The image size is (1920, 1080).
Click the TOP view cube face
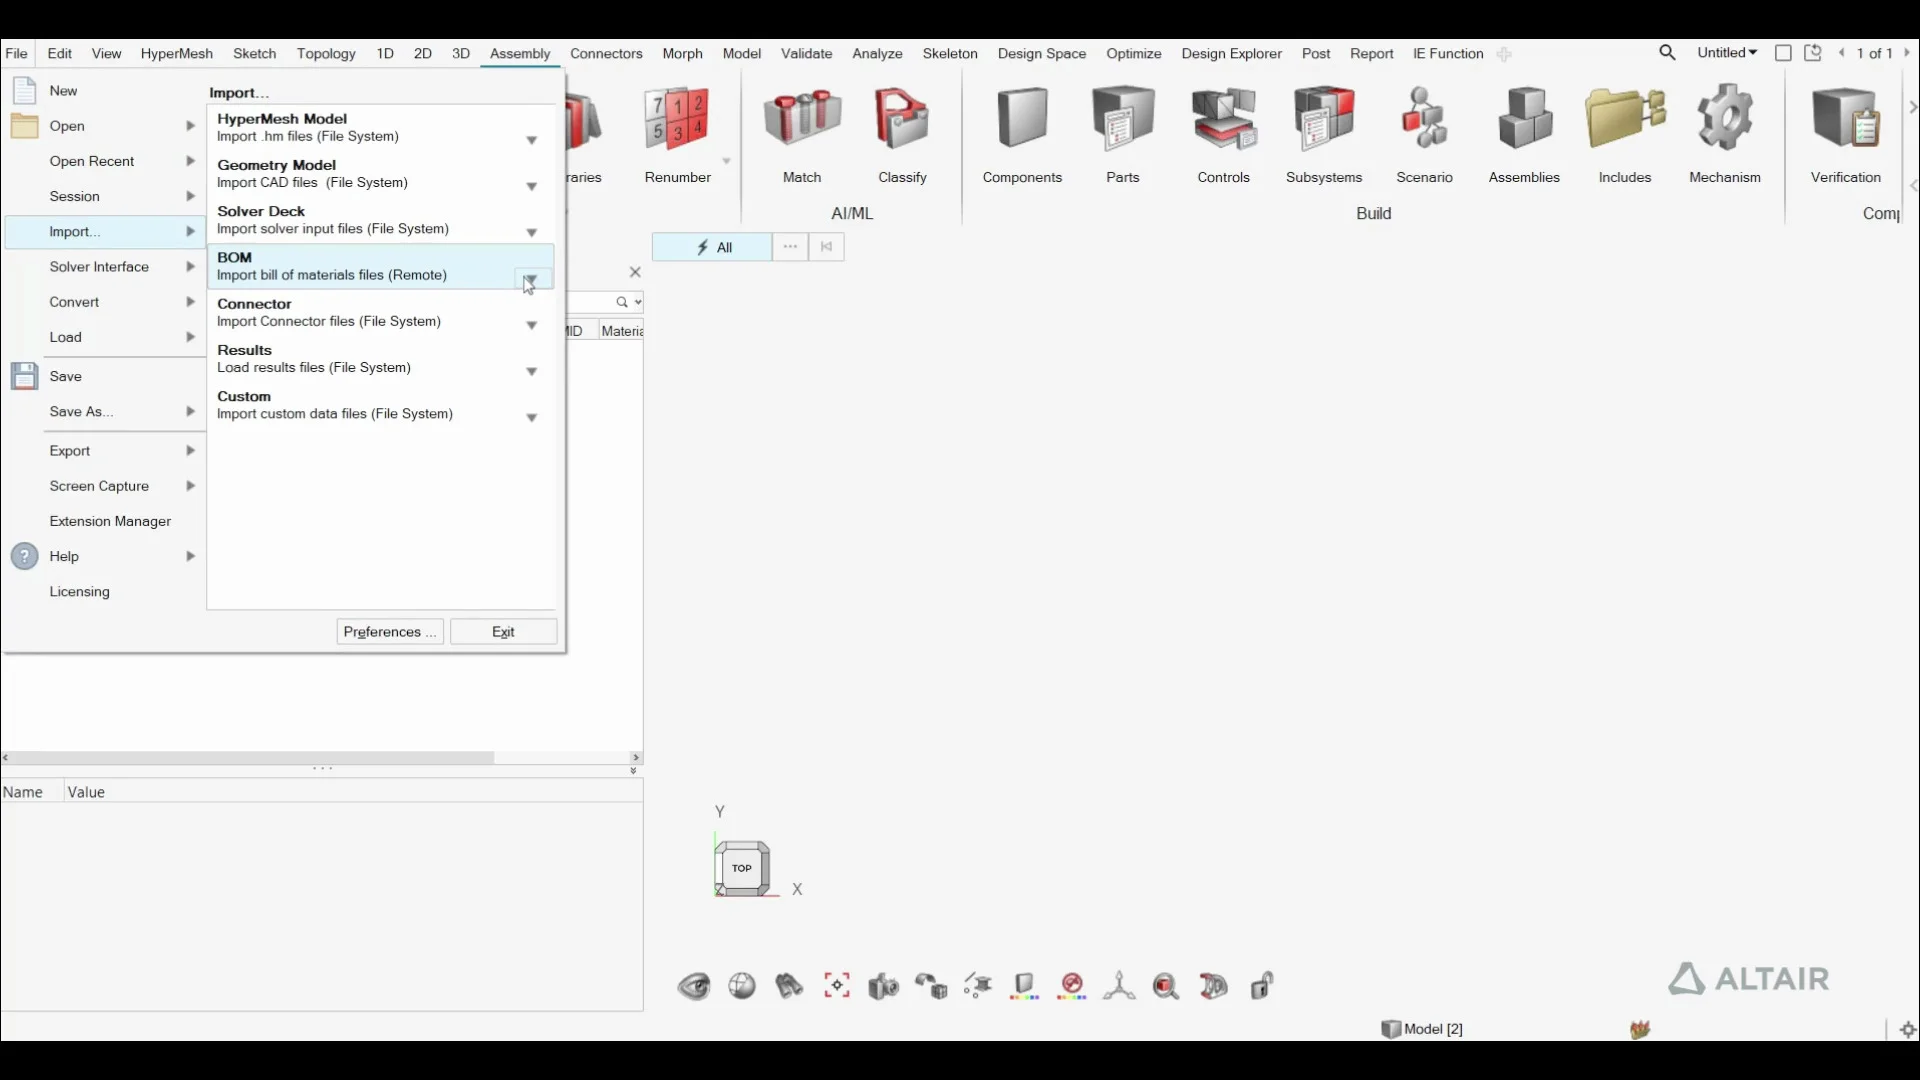point(742,868)
